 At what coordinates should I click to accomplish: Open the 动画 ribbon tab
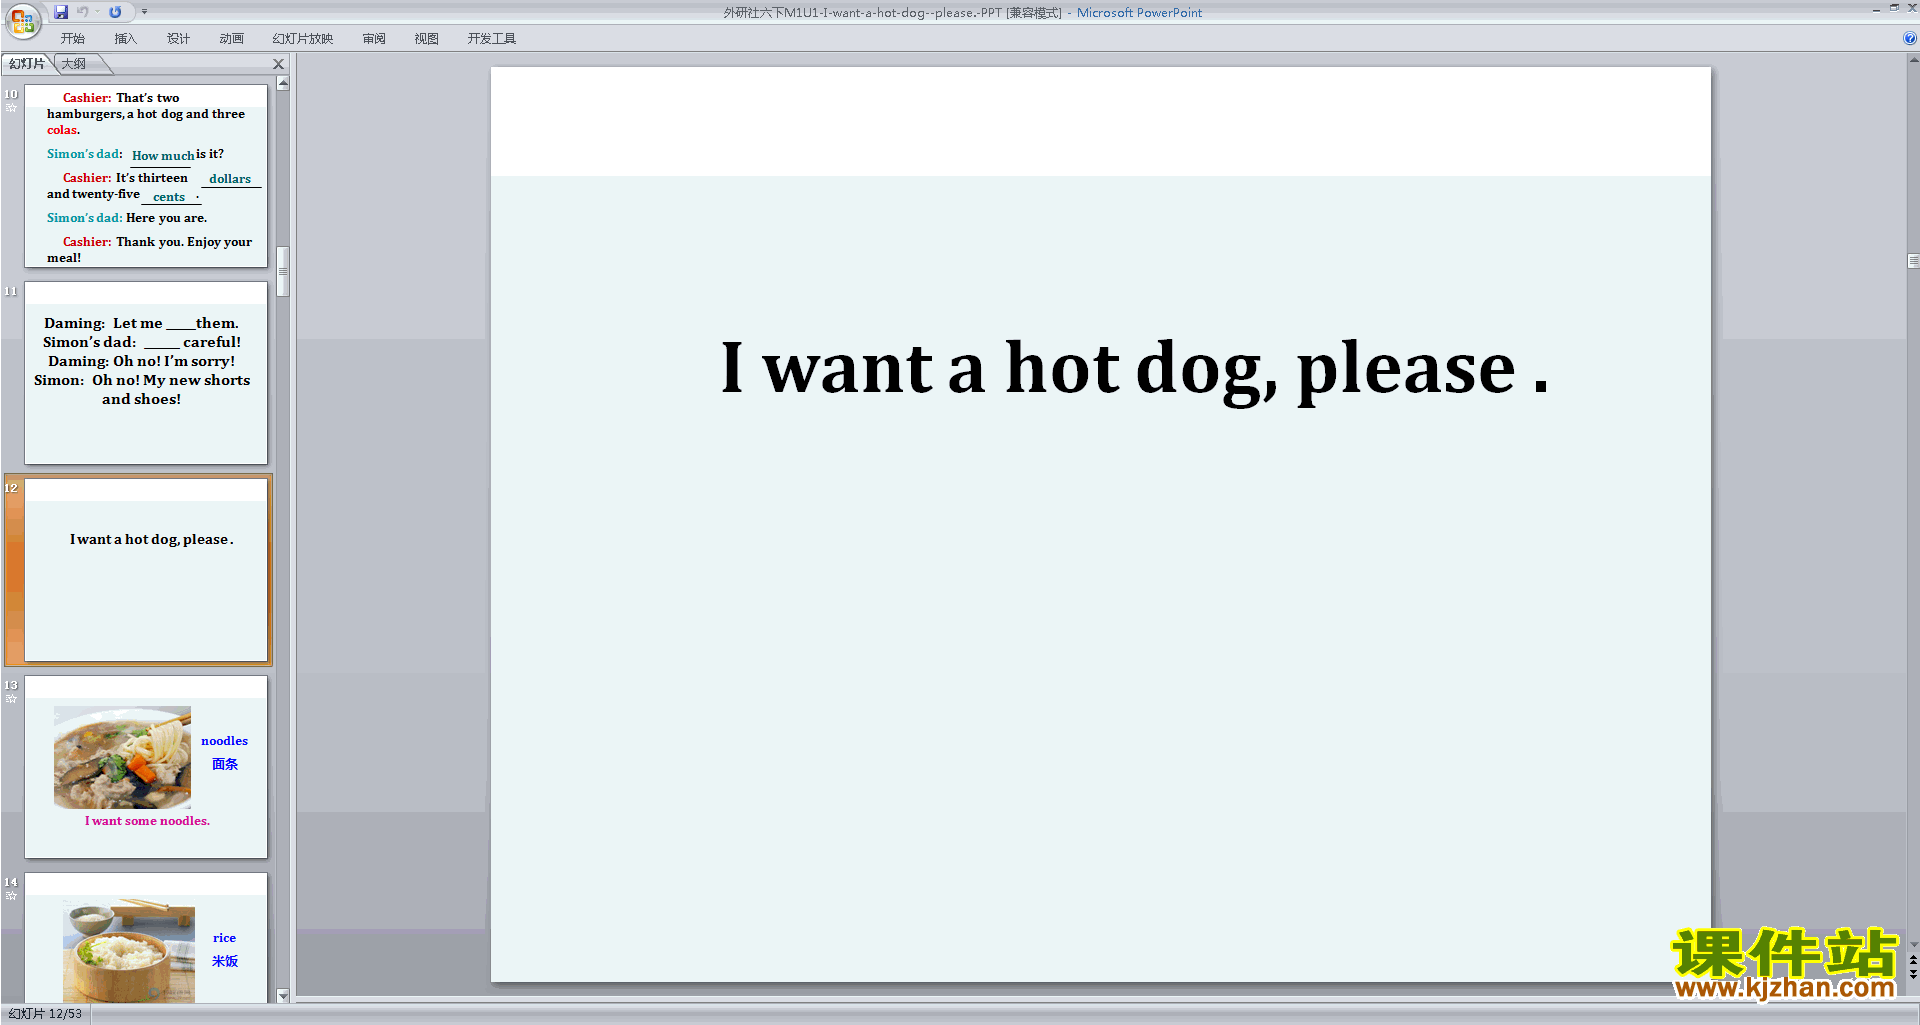231,39
